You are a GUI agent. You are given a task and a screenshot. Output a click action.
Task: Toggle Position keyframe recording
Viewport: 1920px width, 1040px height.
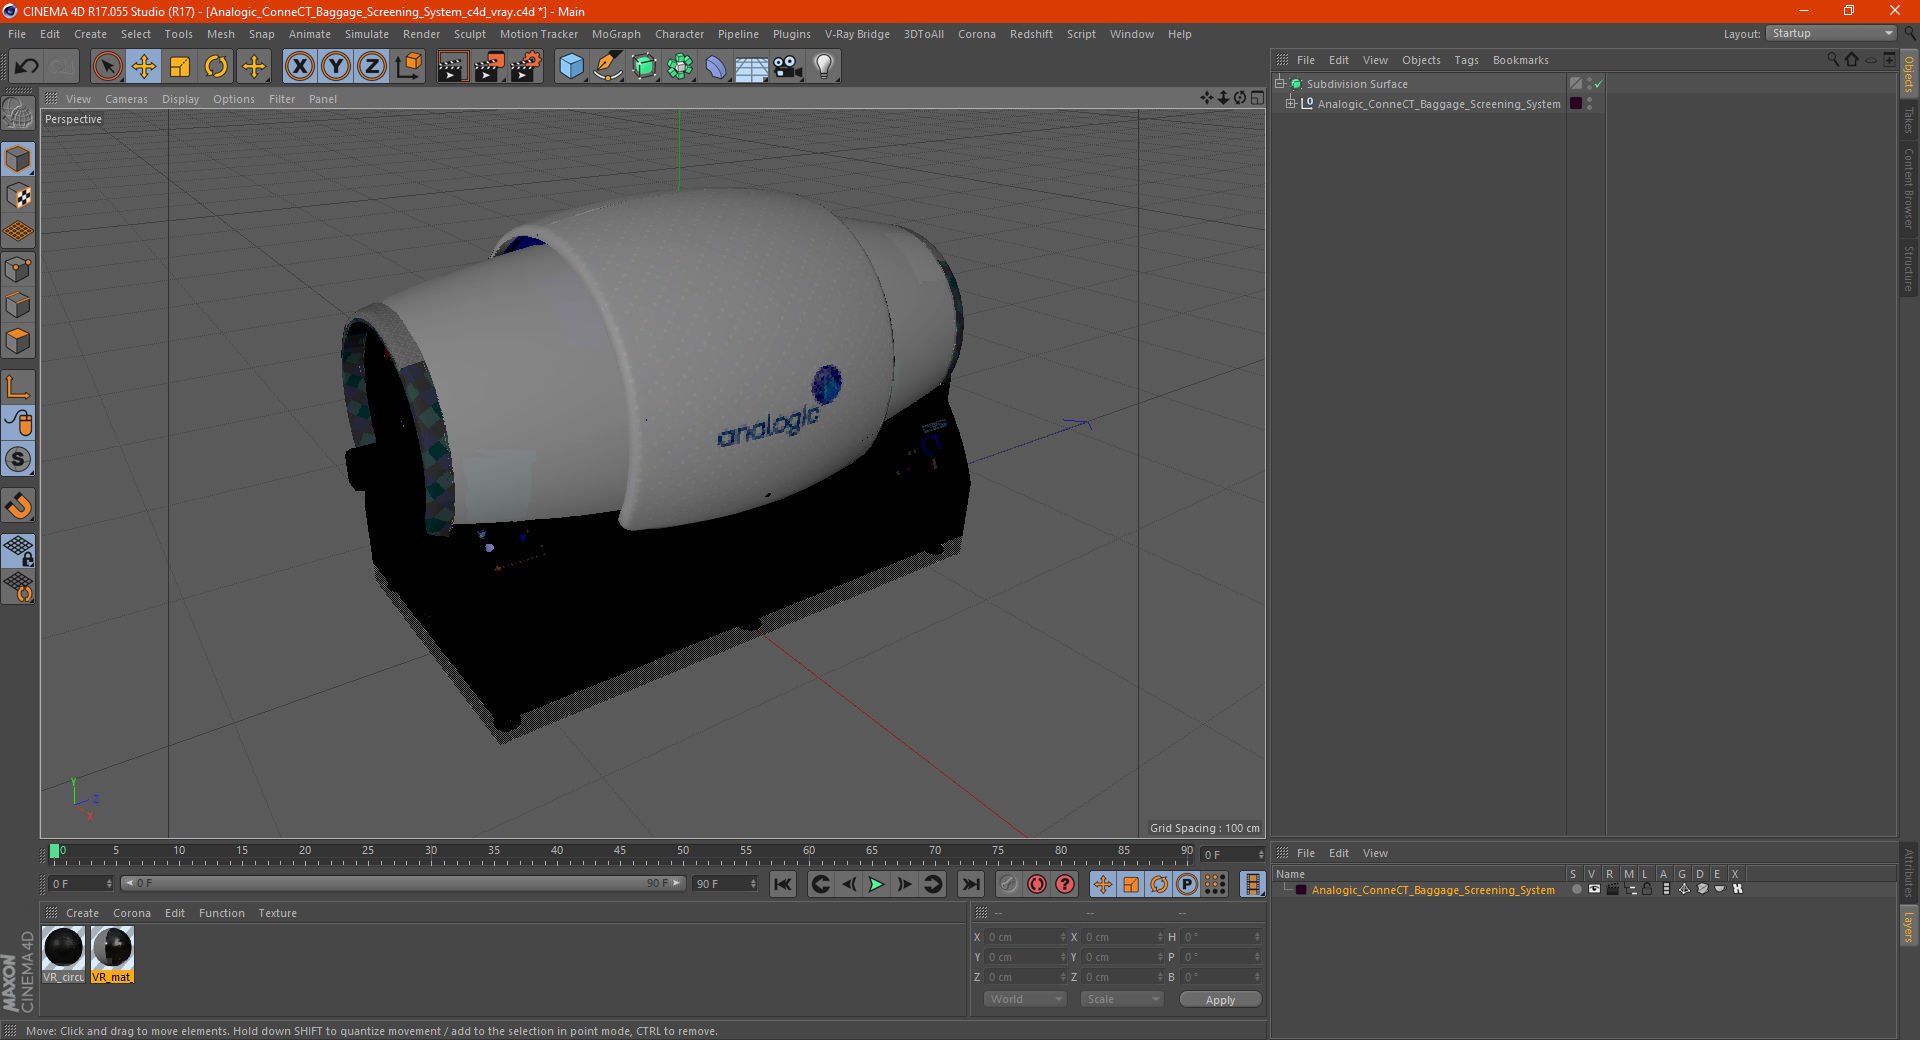[1103, 884]
